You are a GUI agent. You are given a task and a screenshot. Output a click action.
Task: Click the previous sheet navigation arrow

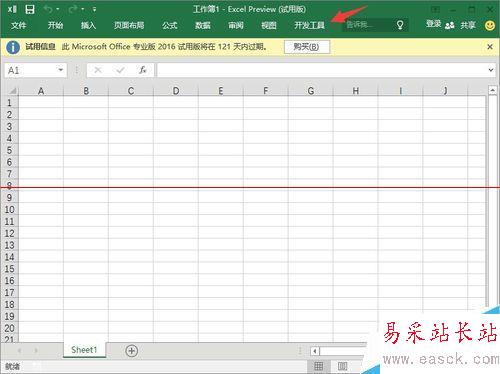coord(20,351)
